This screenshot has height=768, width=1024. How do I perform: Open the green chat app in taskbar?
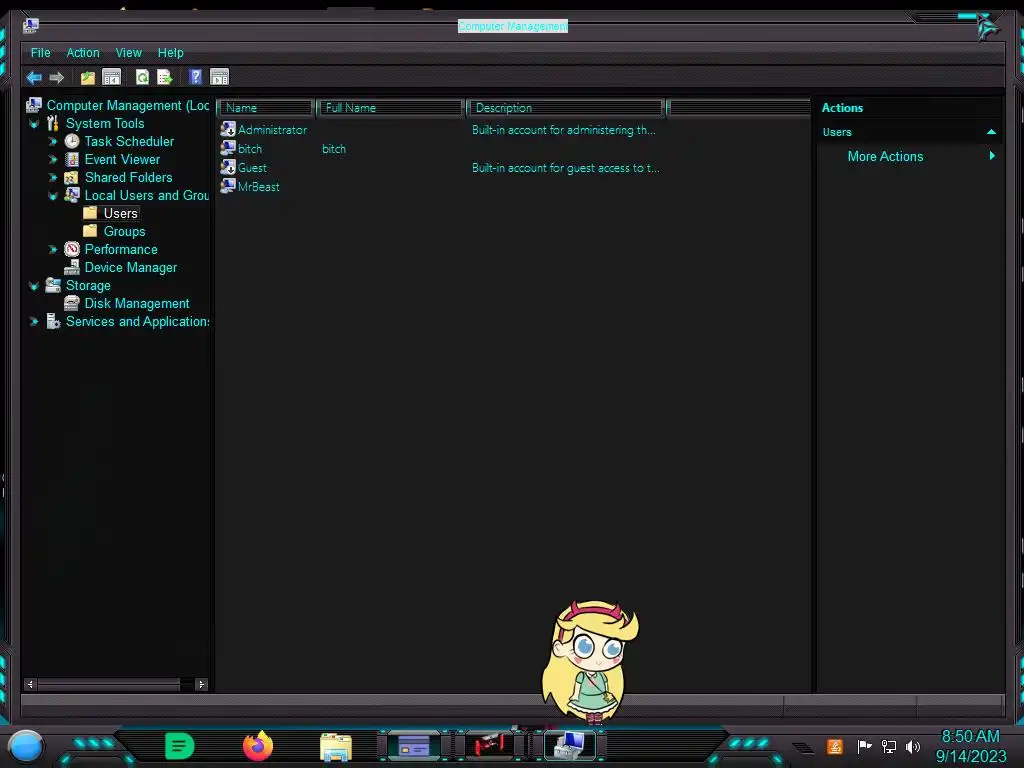point(179,746)
